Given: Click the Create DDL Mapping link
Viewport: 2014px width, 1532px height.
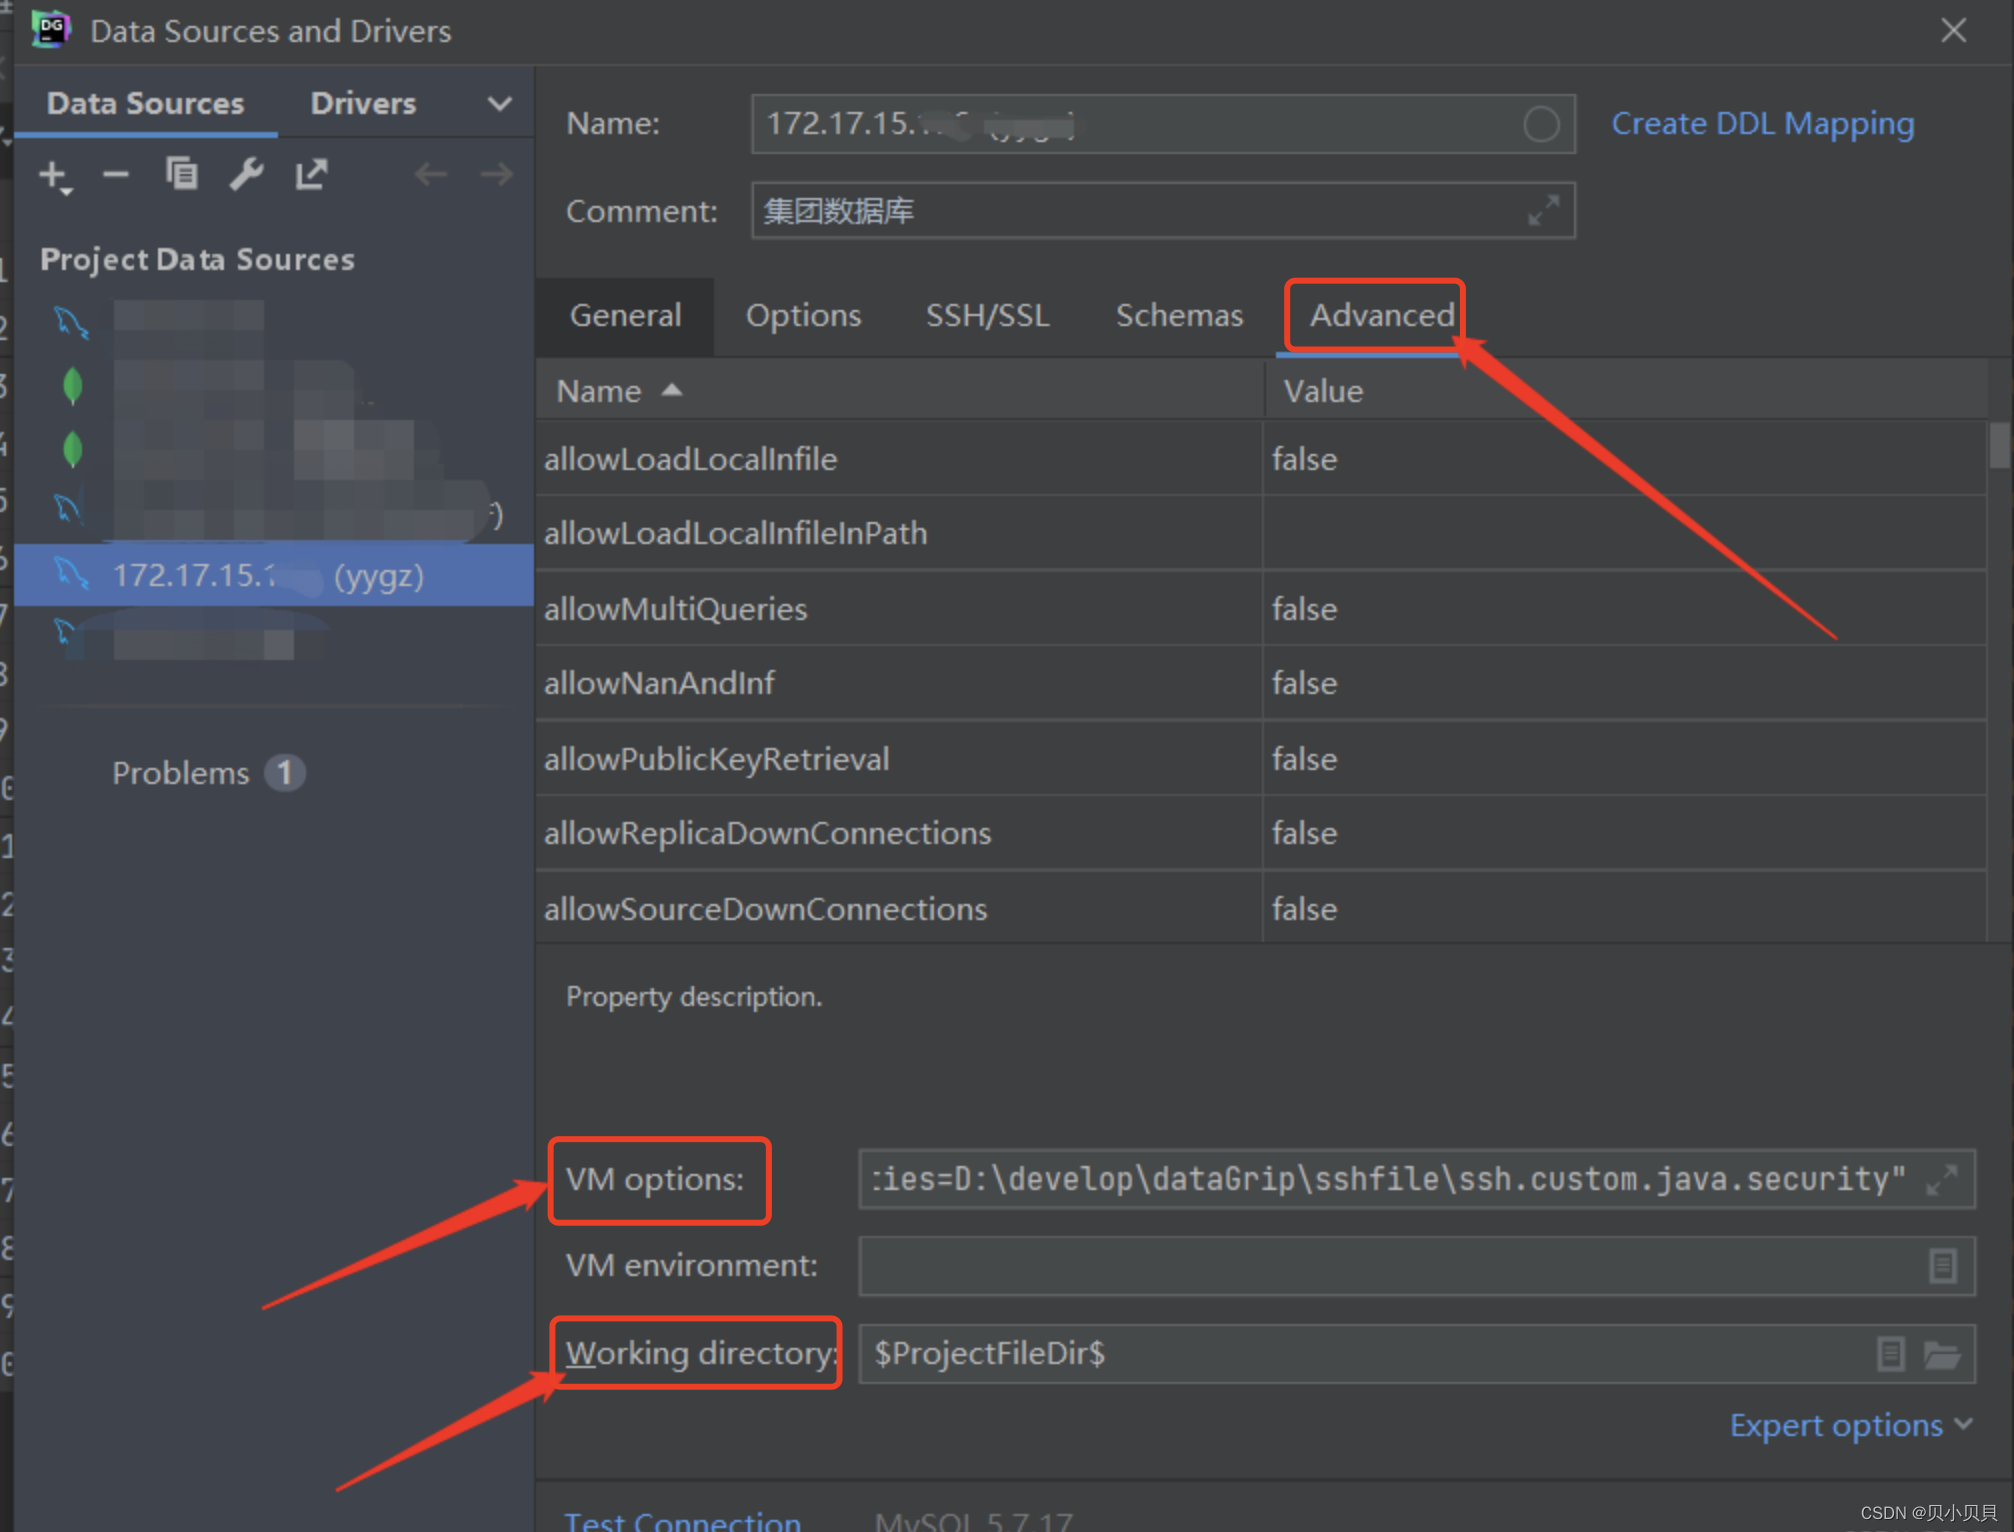Looking at the screenshot, I should point(1762,124).
